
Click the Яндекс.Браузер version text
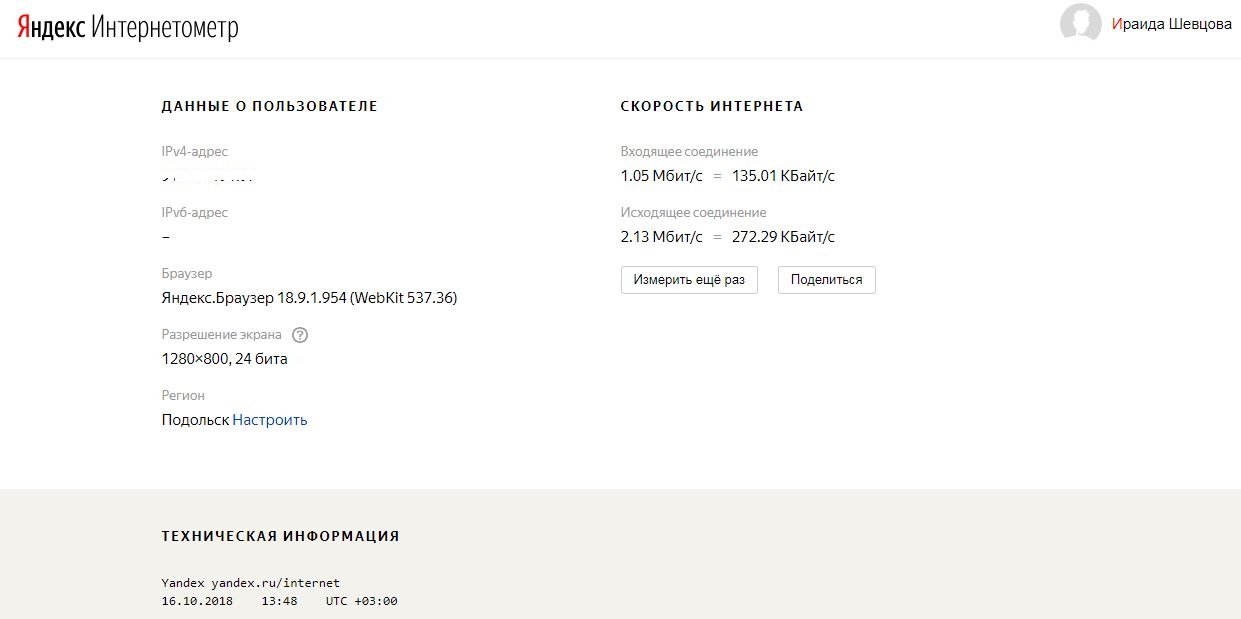pyautogui.click(x=309, y=298)
